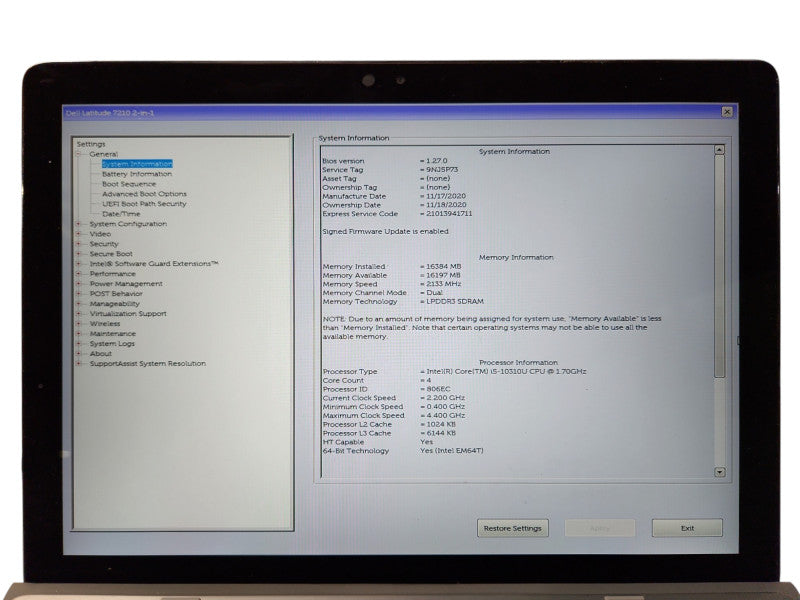The image size is (800, 600).
Task: Select the System Configuration label
Action: [128, 224]
